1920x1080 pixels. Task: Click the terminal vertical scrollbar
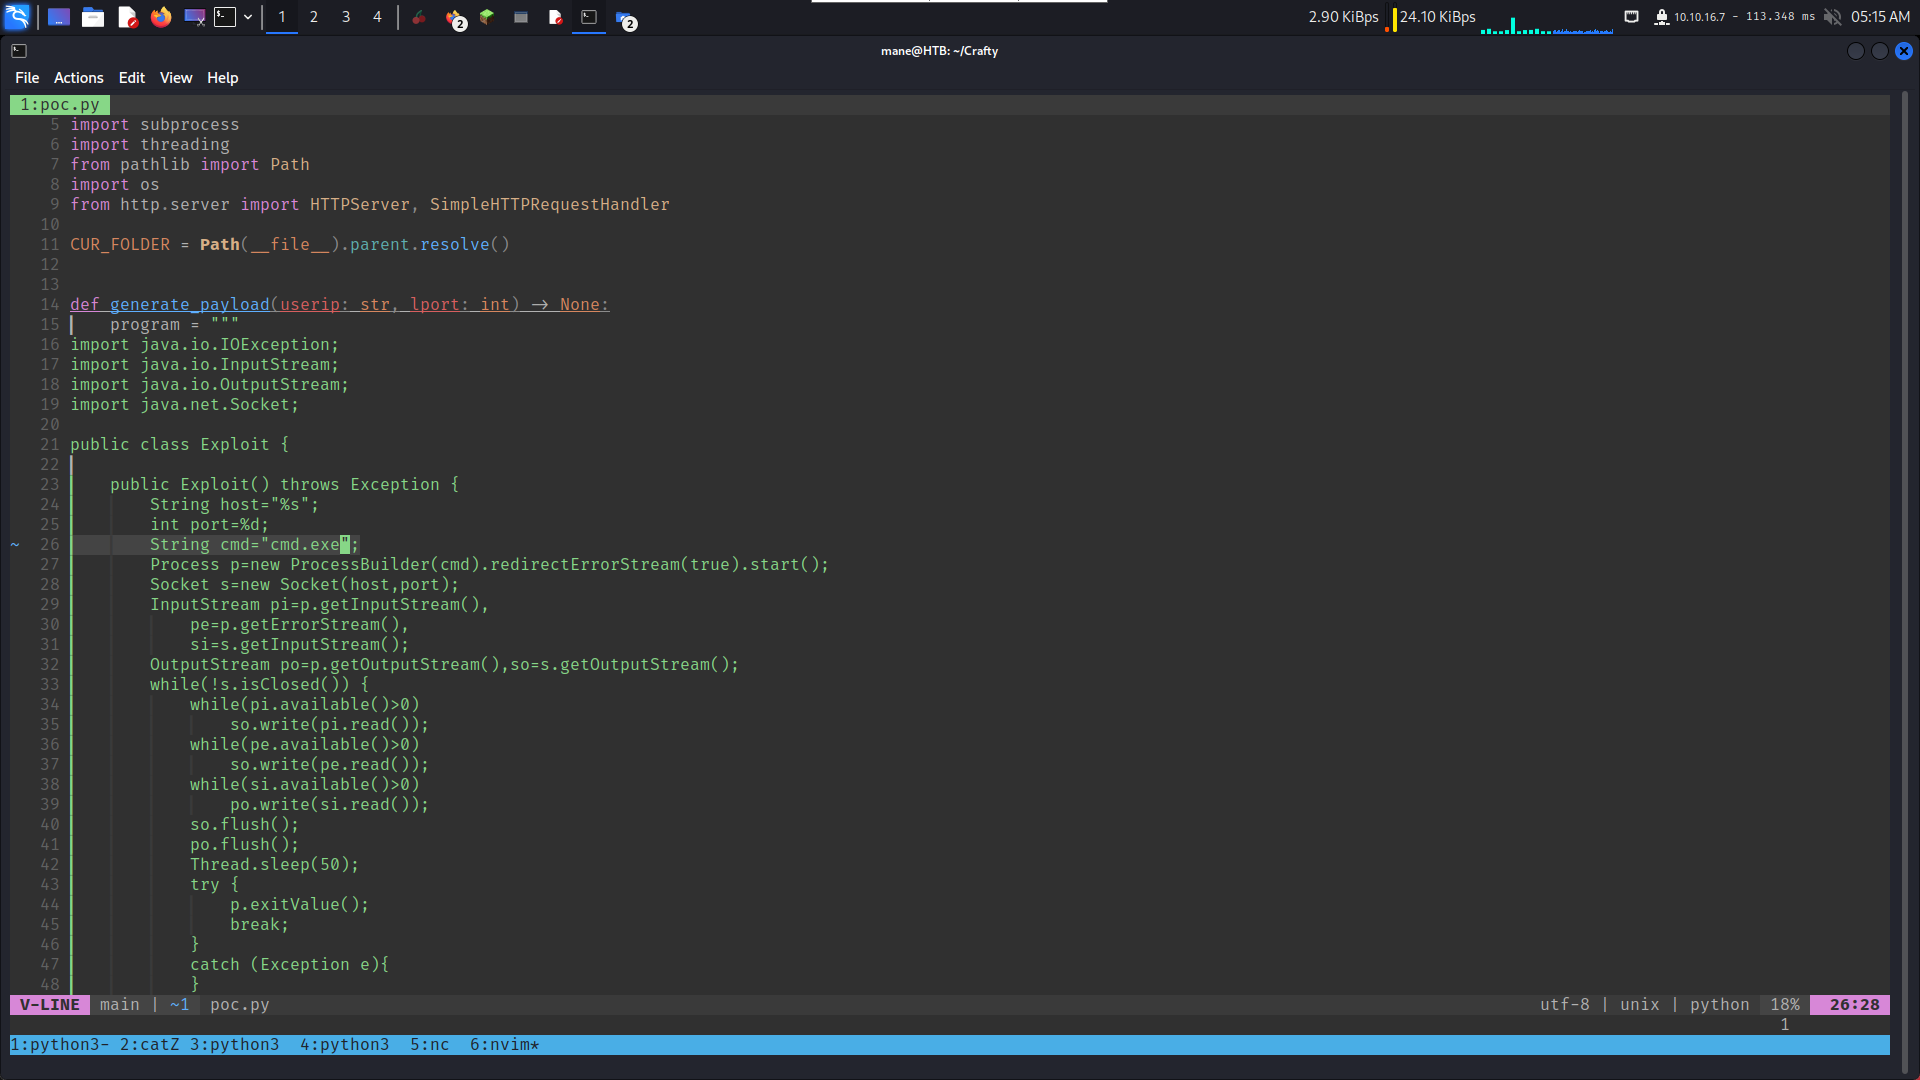[1905, 580]
